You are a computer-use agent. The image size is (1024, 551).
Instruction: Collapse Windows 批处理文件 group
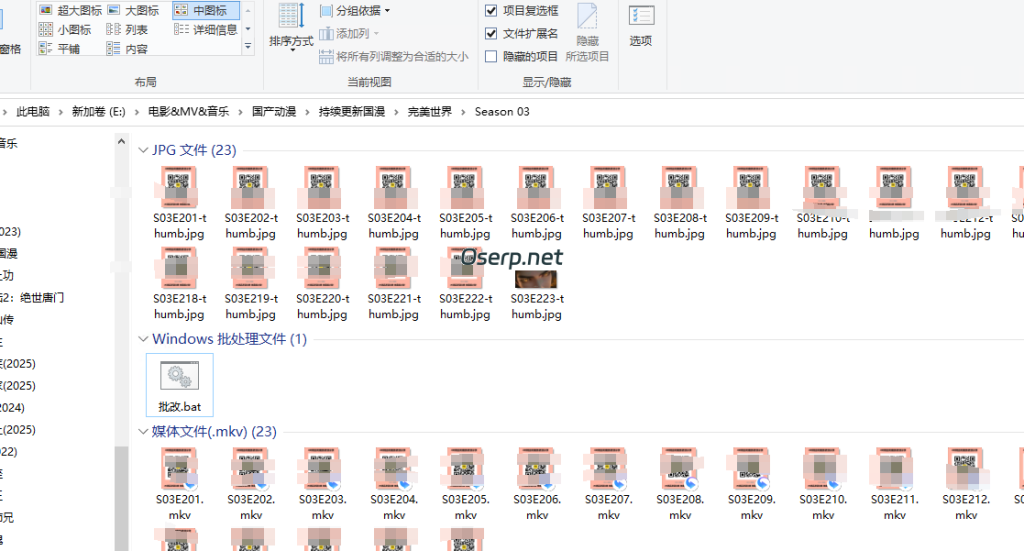(x=143, y=339)
